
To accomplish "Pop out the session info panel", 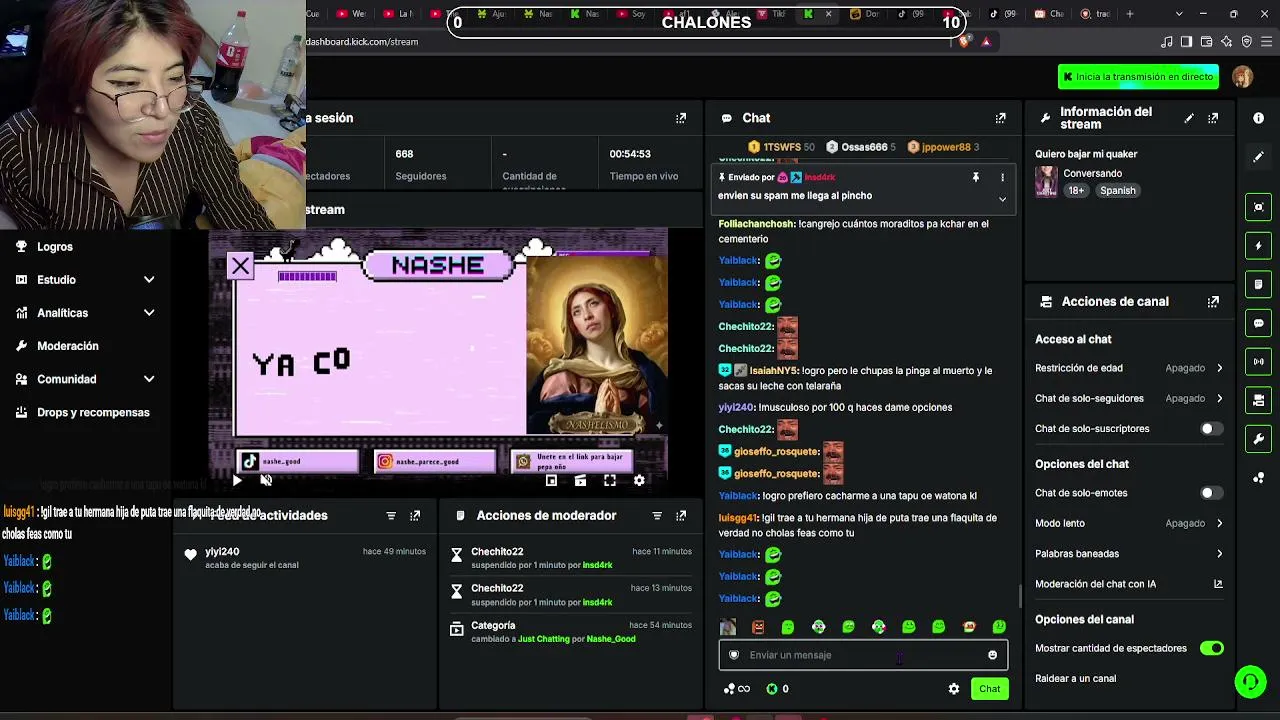I will coord(681,118).
